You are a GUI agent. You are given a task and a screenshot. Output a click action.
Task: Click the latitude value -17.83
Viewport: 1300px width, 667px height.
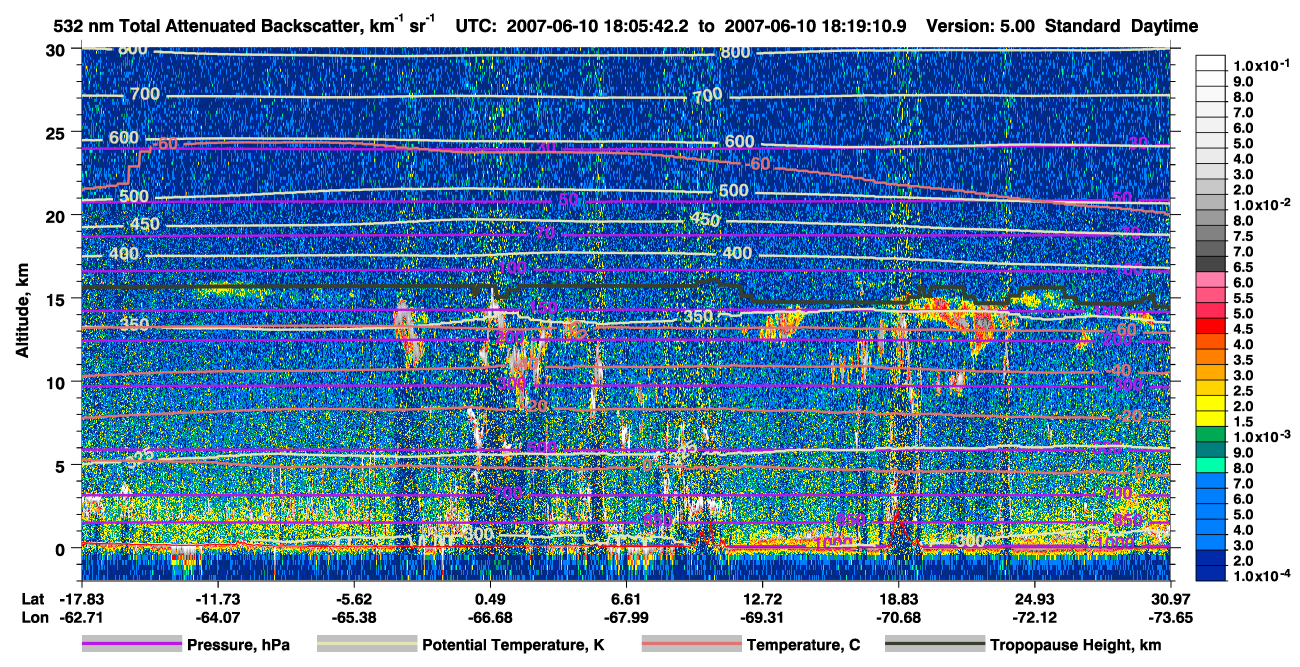(x=82, y=599)
